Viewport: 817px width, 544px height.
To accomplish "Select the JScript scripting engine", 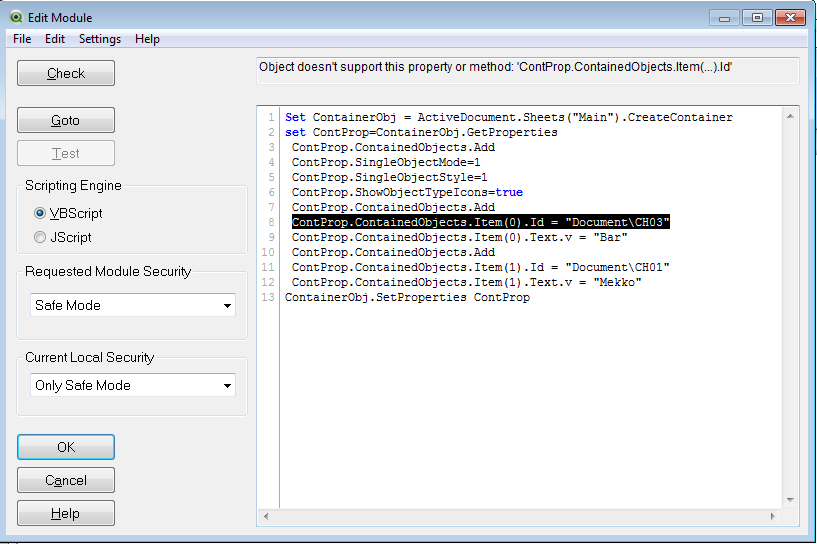I will pos(40,237).
